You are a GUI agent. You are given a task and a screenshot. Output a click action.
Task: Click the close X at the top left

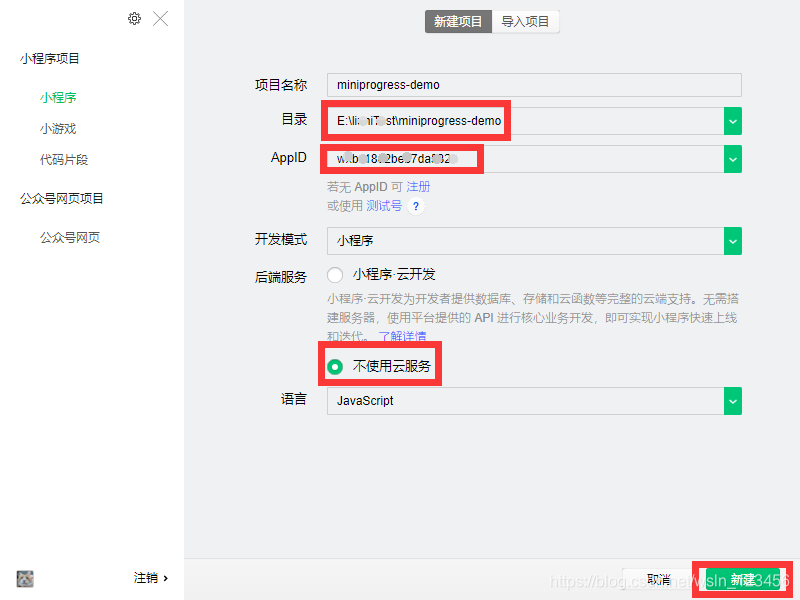click(x=161, y=18)
